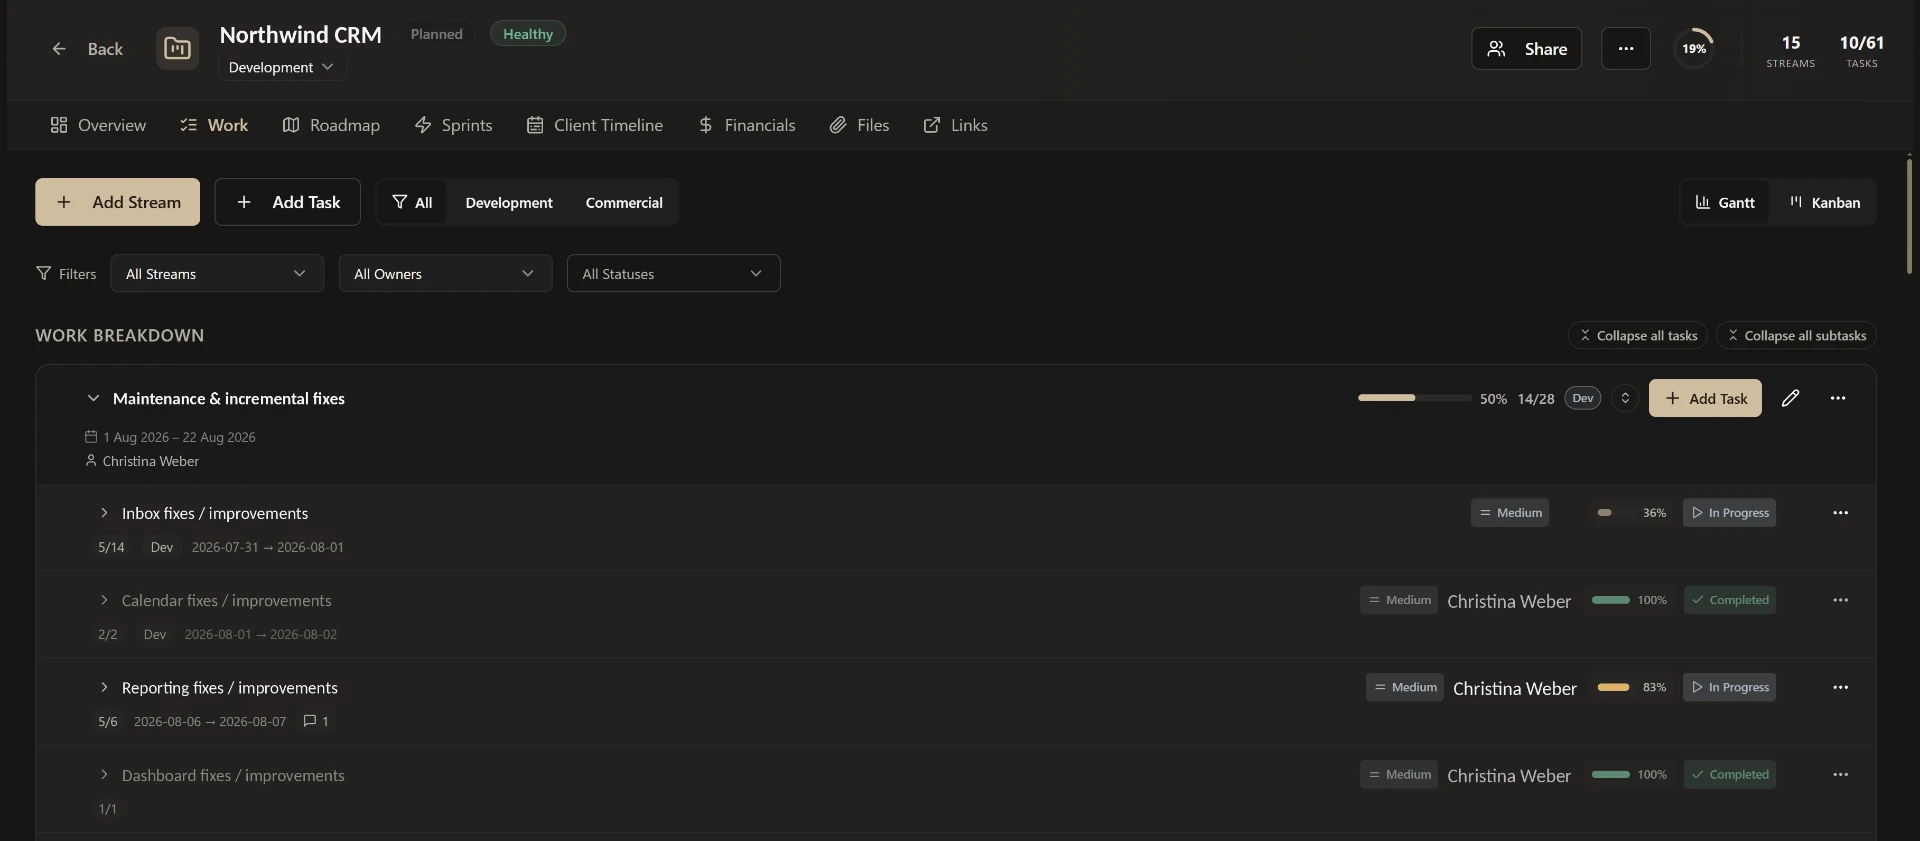1920x841 pixels.
Task: Click In Progress status on Reporting fixes
Action: pos(1729,688)
